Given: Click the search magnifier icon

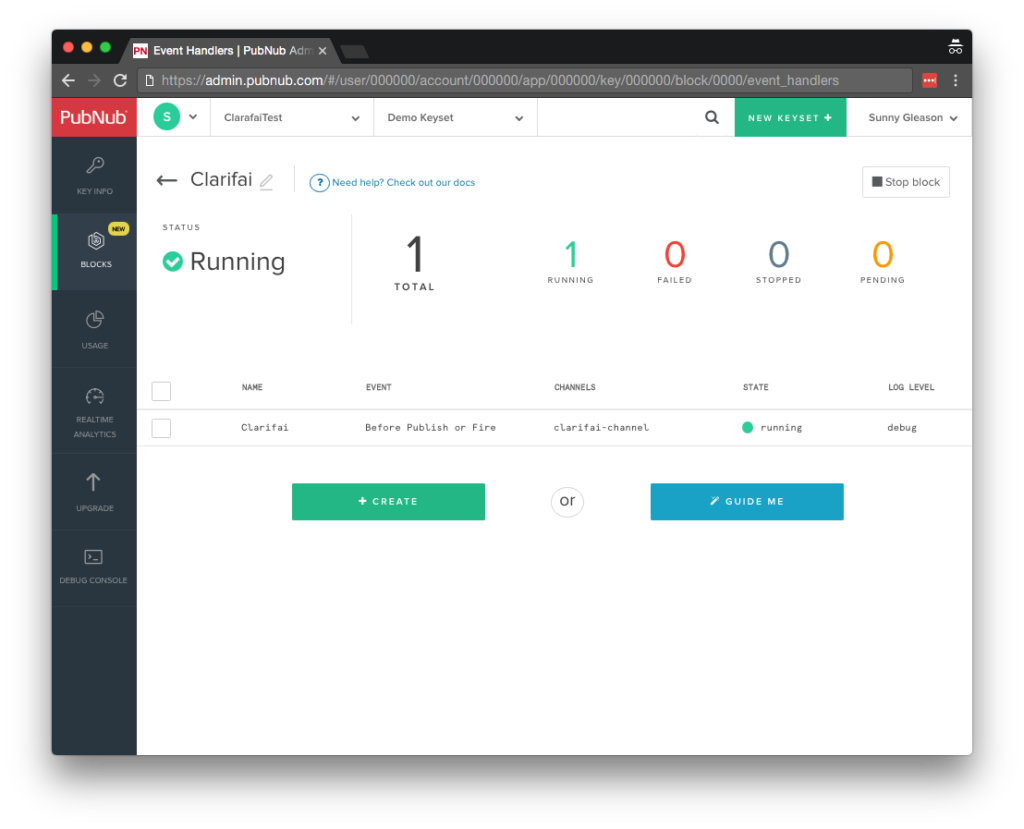Looking at the screenshot, I should pyautogui.click(x=711, y=117).
